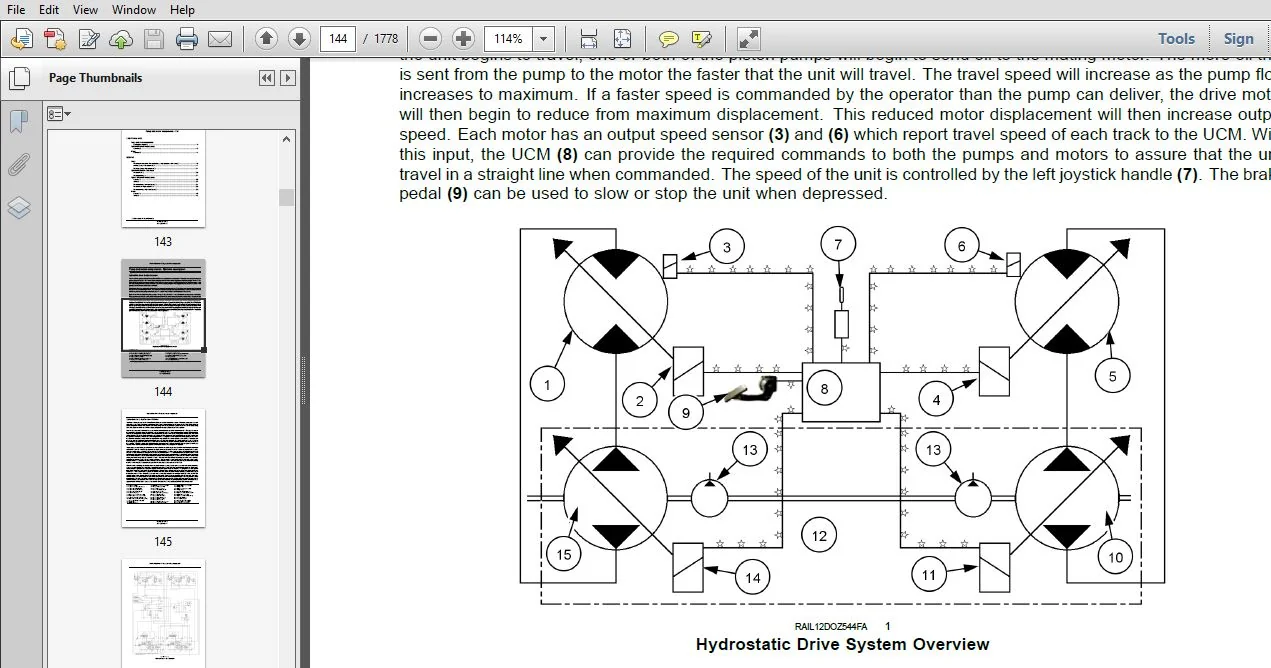Screen dimensions: 1271x668
Task: Click the page label '145' under thumbnail
Action: pyautogui.click(x=163, y=542)
